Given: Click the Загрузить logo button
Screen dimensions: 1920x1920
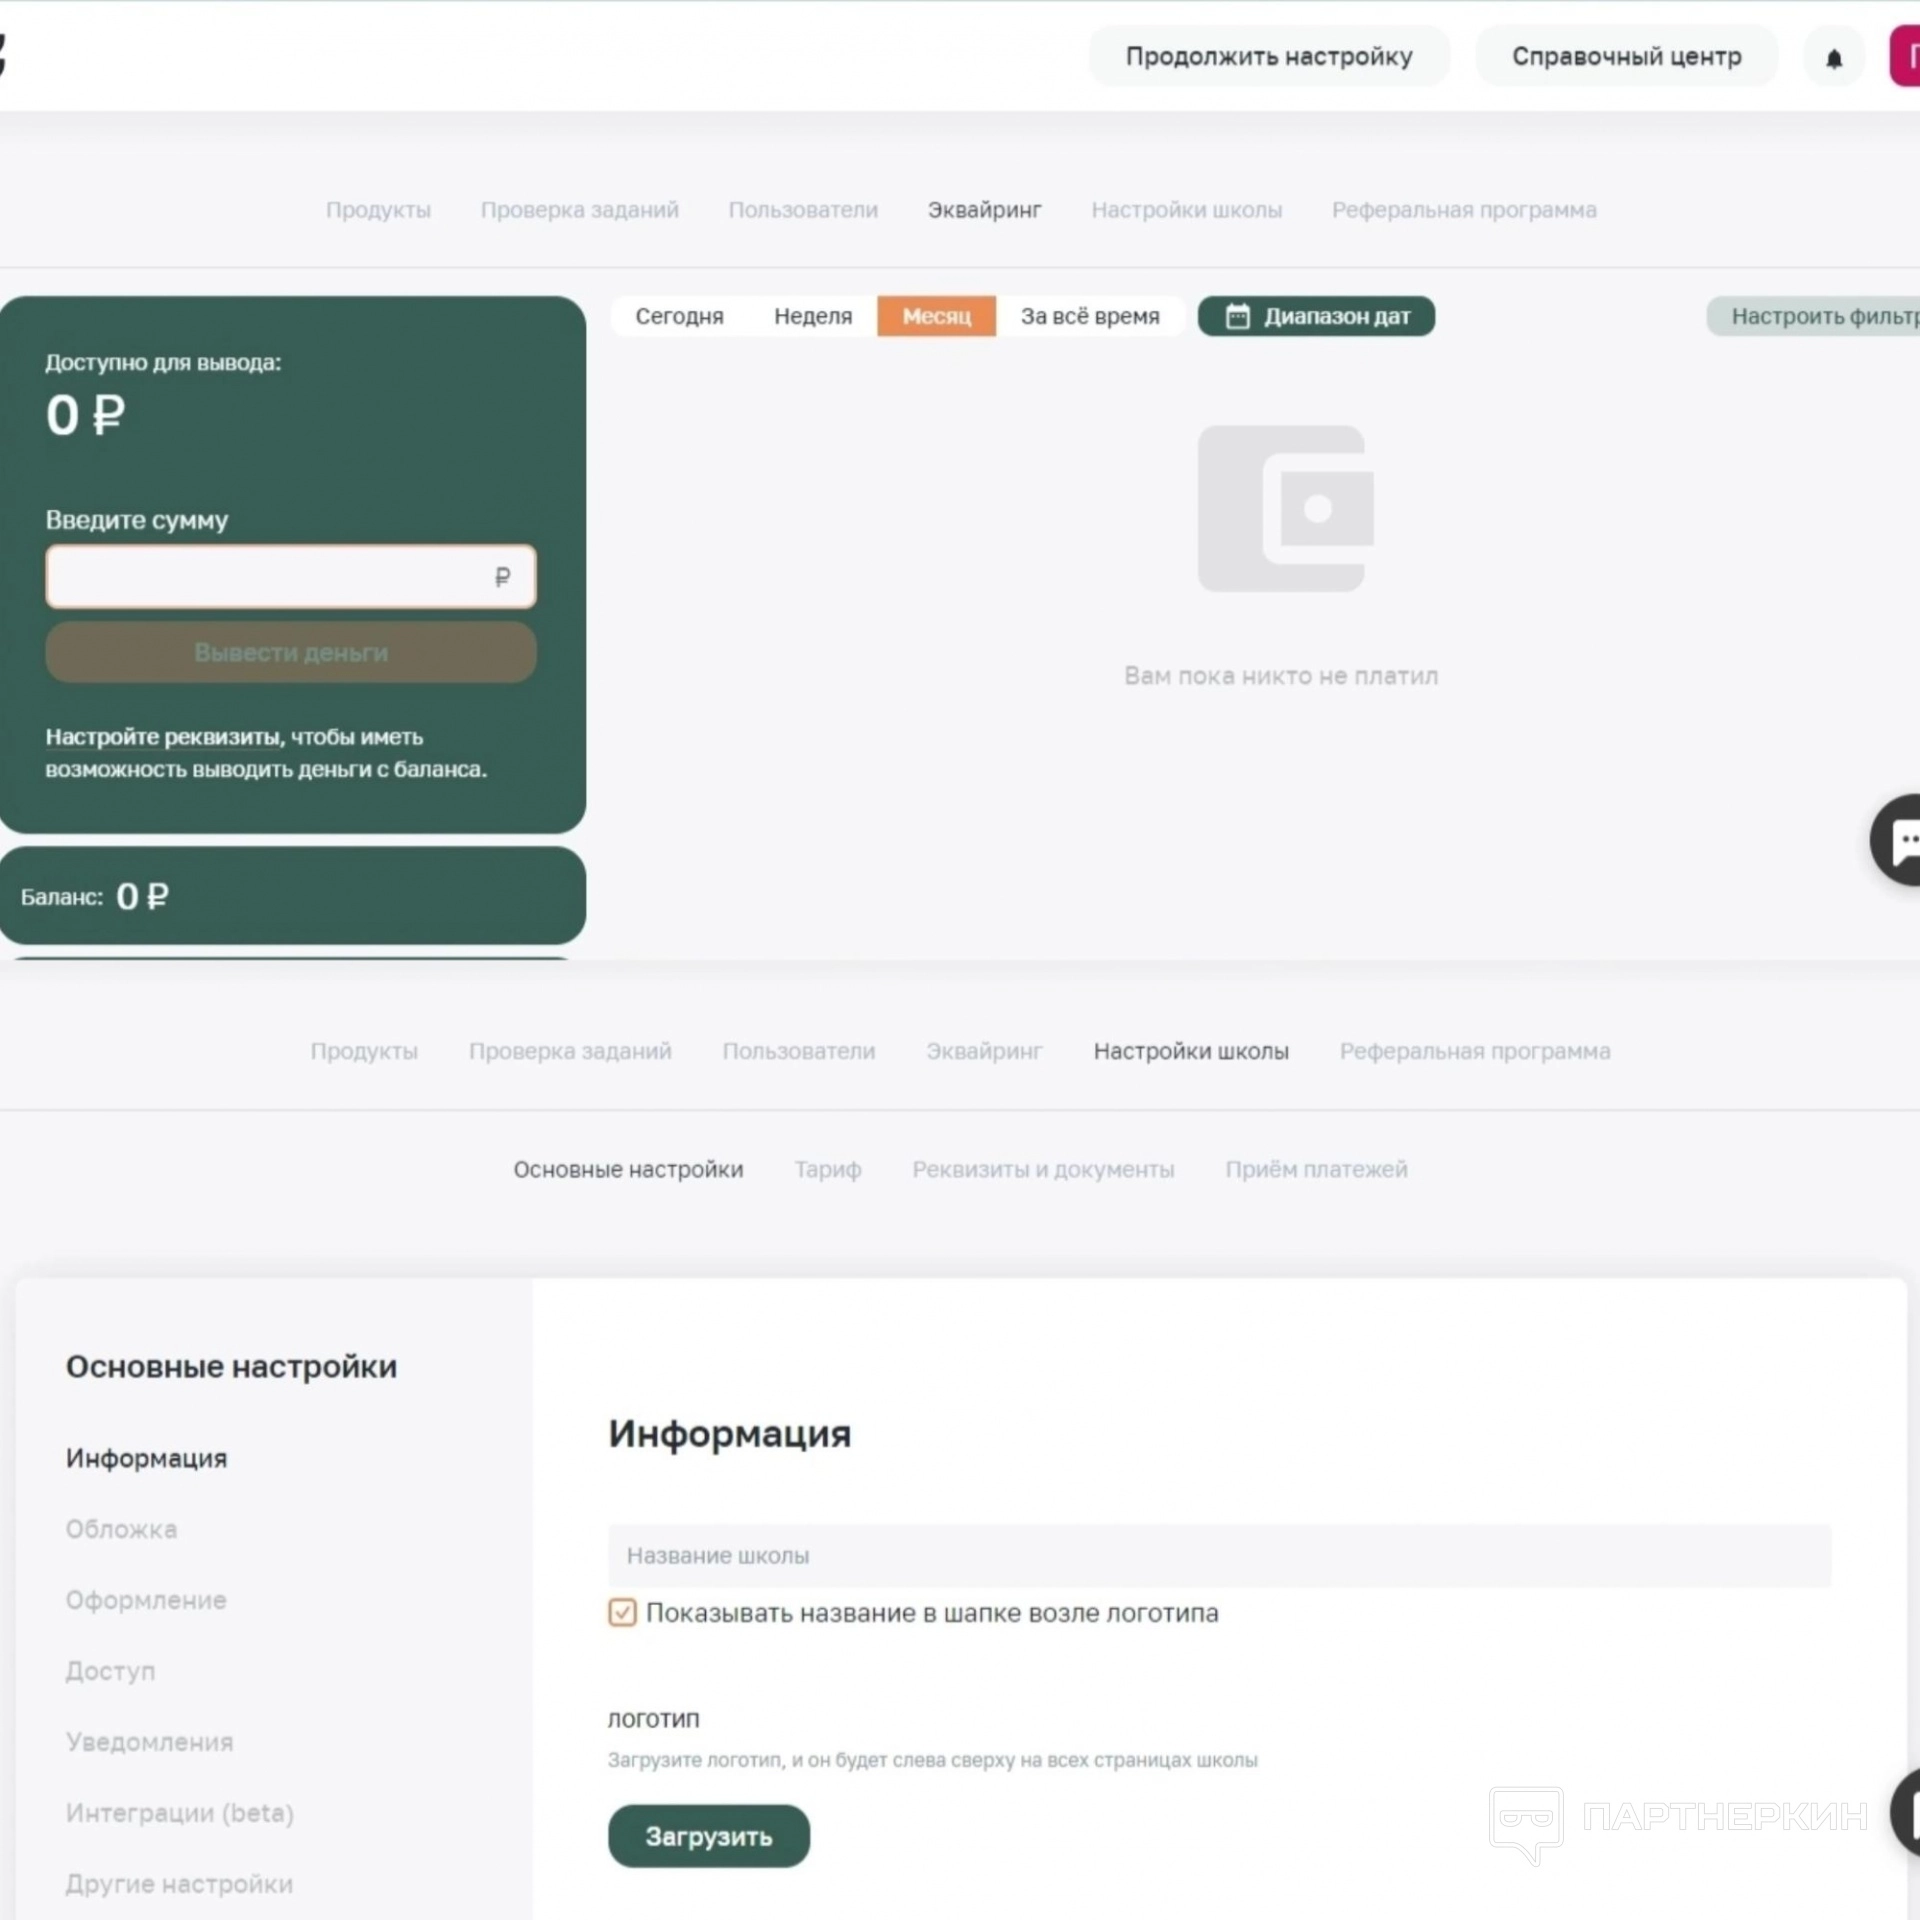Looking at the screenshot, I should pyautogui.click(x=709, y=1837).
